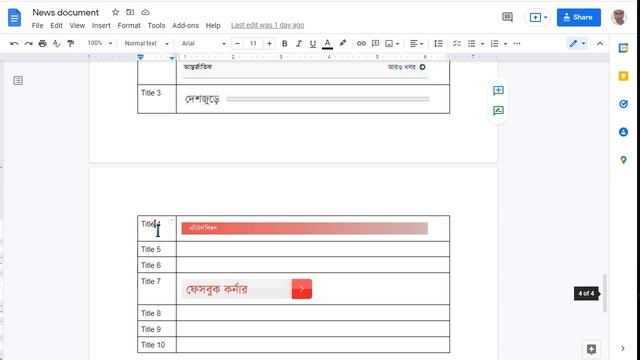640x360 pixels.
Task: Go to the Docs home icon
Action: point(15,18)
